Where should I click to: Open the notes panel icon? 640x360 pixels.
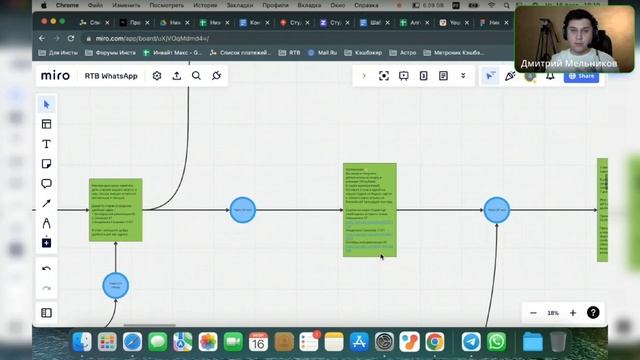[x=443, y=76]
